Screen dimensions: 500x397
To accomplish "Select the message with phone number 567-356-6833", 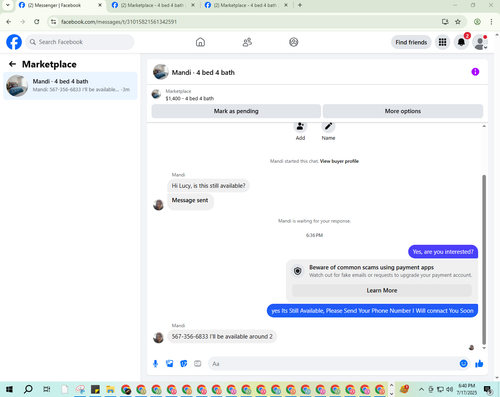I will [x=222, y=337].
